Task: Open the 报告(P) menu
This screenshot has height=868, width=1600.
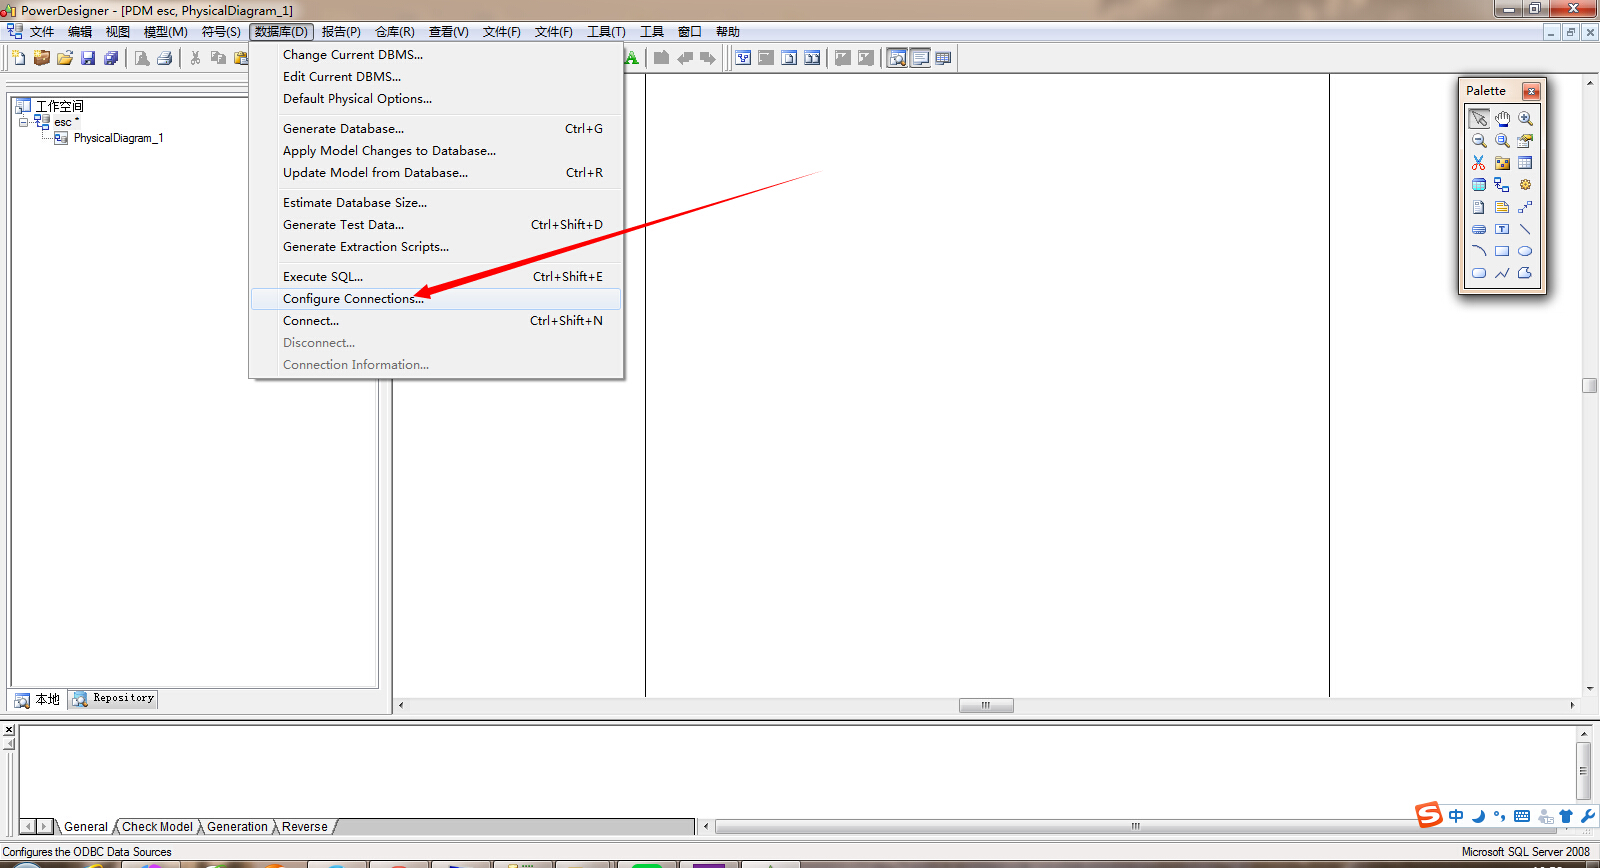Action: (341, 32)
